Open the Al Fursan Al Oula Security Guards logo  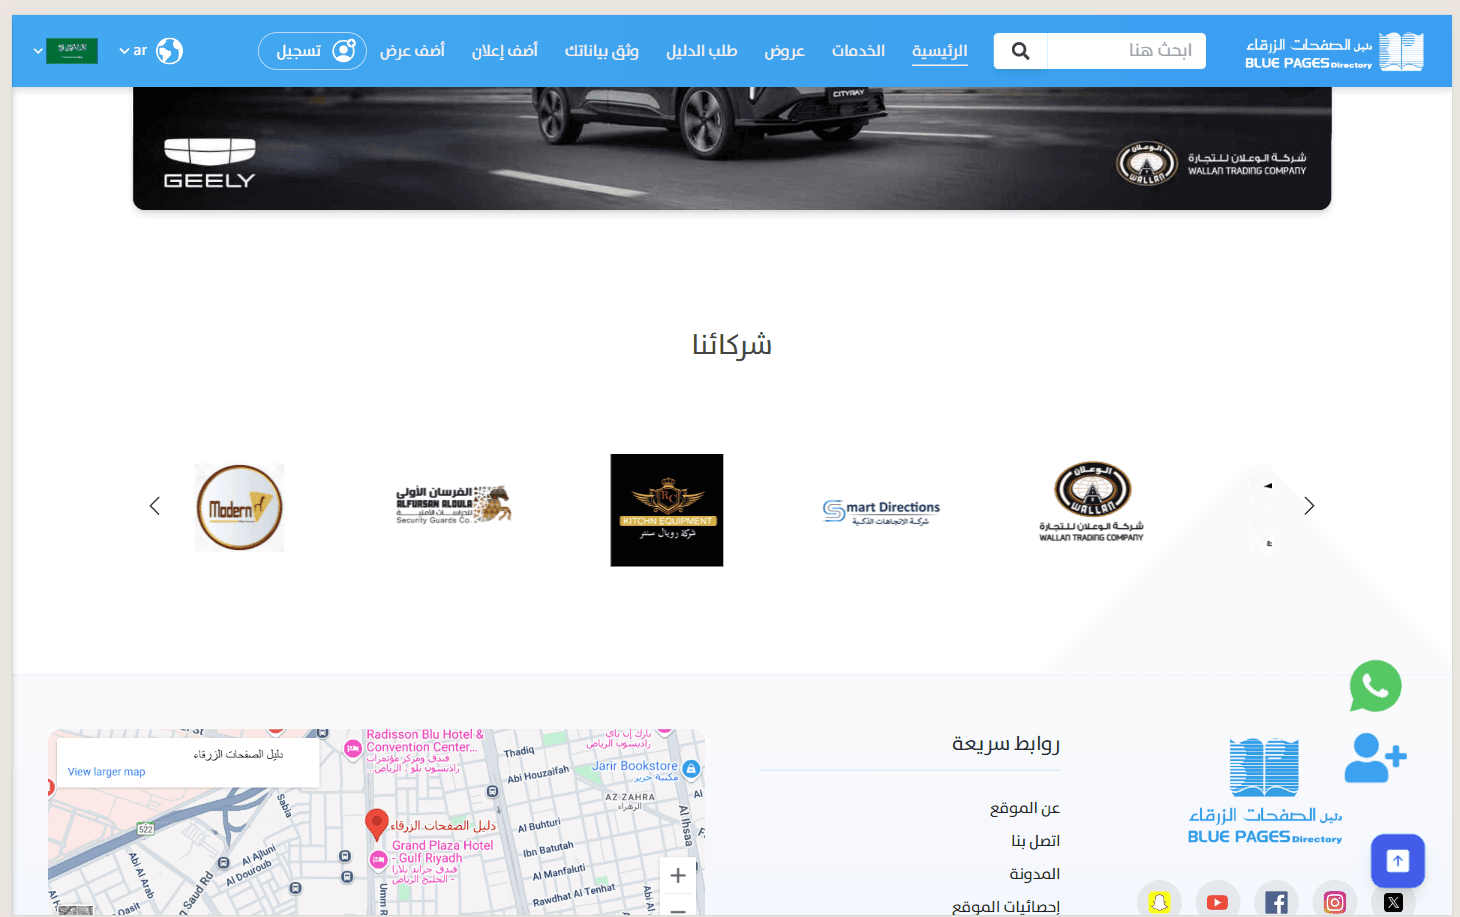point(453,505)
